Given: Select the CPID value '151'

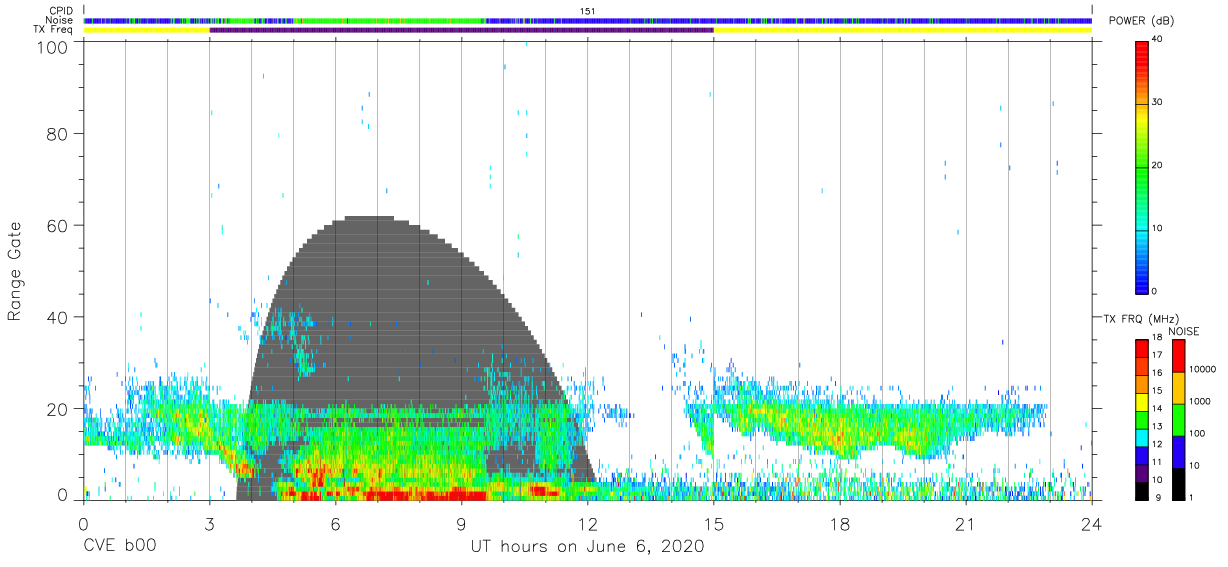Looking at the screenshot, I should 588,11.
